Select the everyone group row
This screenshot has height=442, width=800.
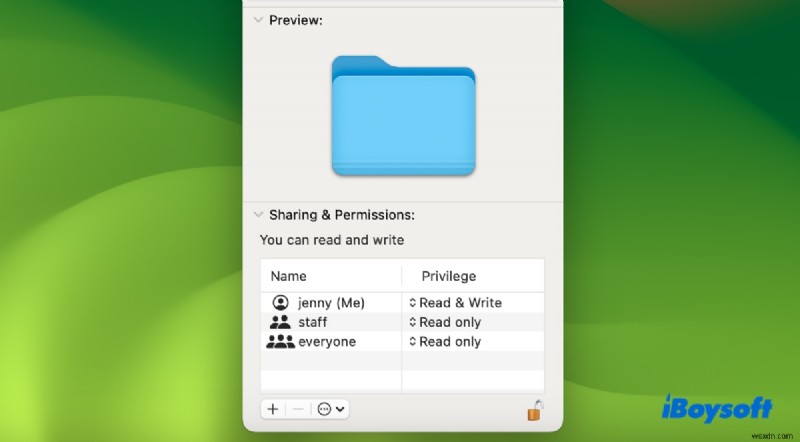click(402, 341)
